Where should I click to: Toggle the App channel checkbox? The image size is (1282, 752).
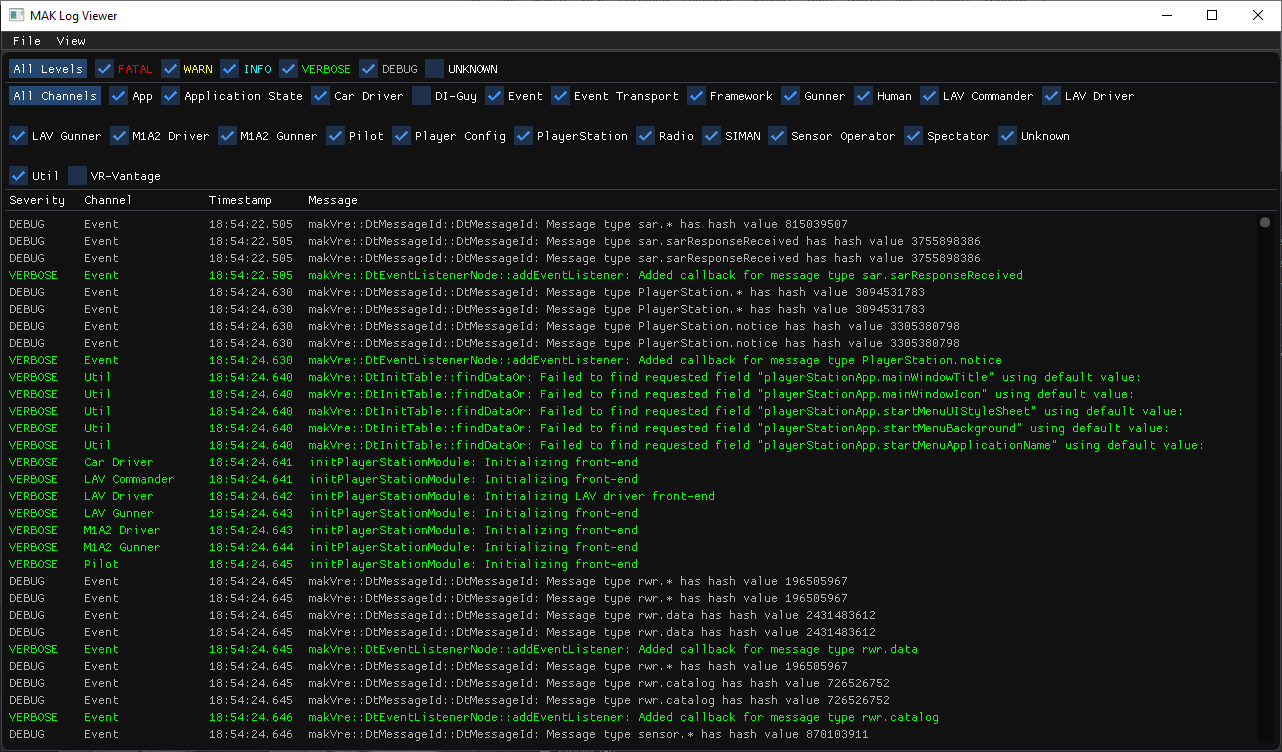118,96
